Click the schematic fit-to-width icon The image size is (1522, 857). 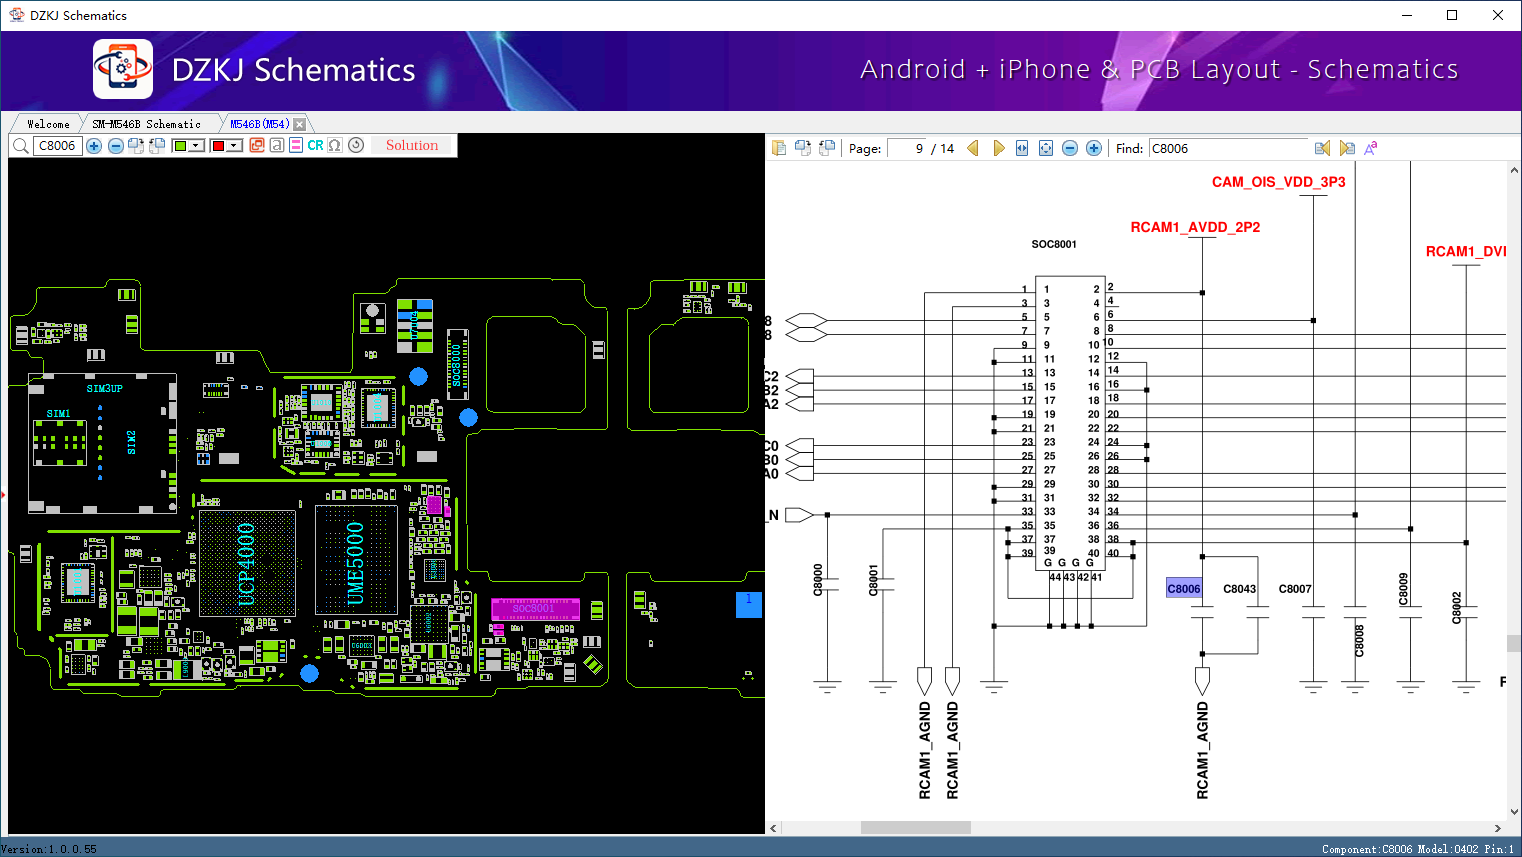pyautogui.click(x=1022, y=148)
